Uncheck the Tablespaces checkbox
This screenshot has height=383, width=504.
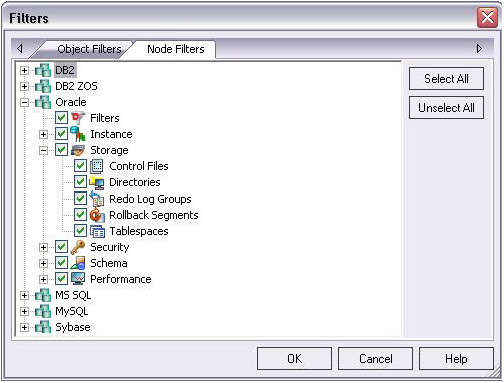80,231
